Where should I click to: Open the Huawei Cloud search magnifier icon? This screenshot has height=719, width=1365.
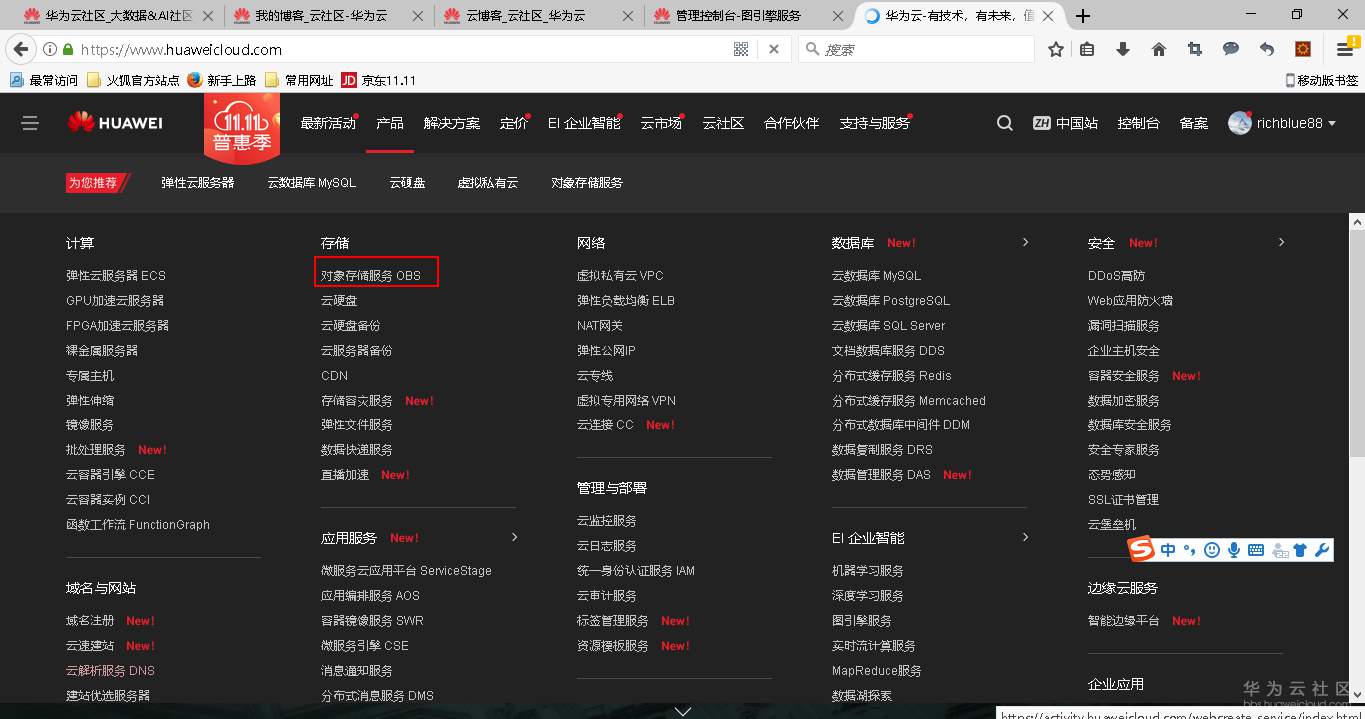(x=1004, y=122)
